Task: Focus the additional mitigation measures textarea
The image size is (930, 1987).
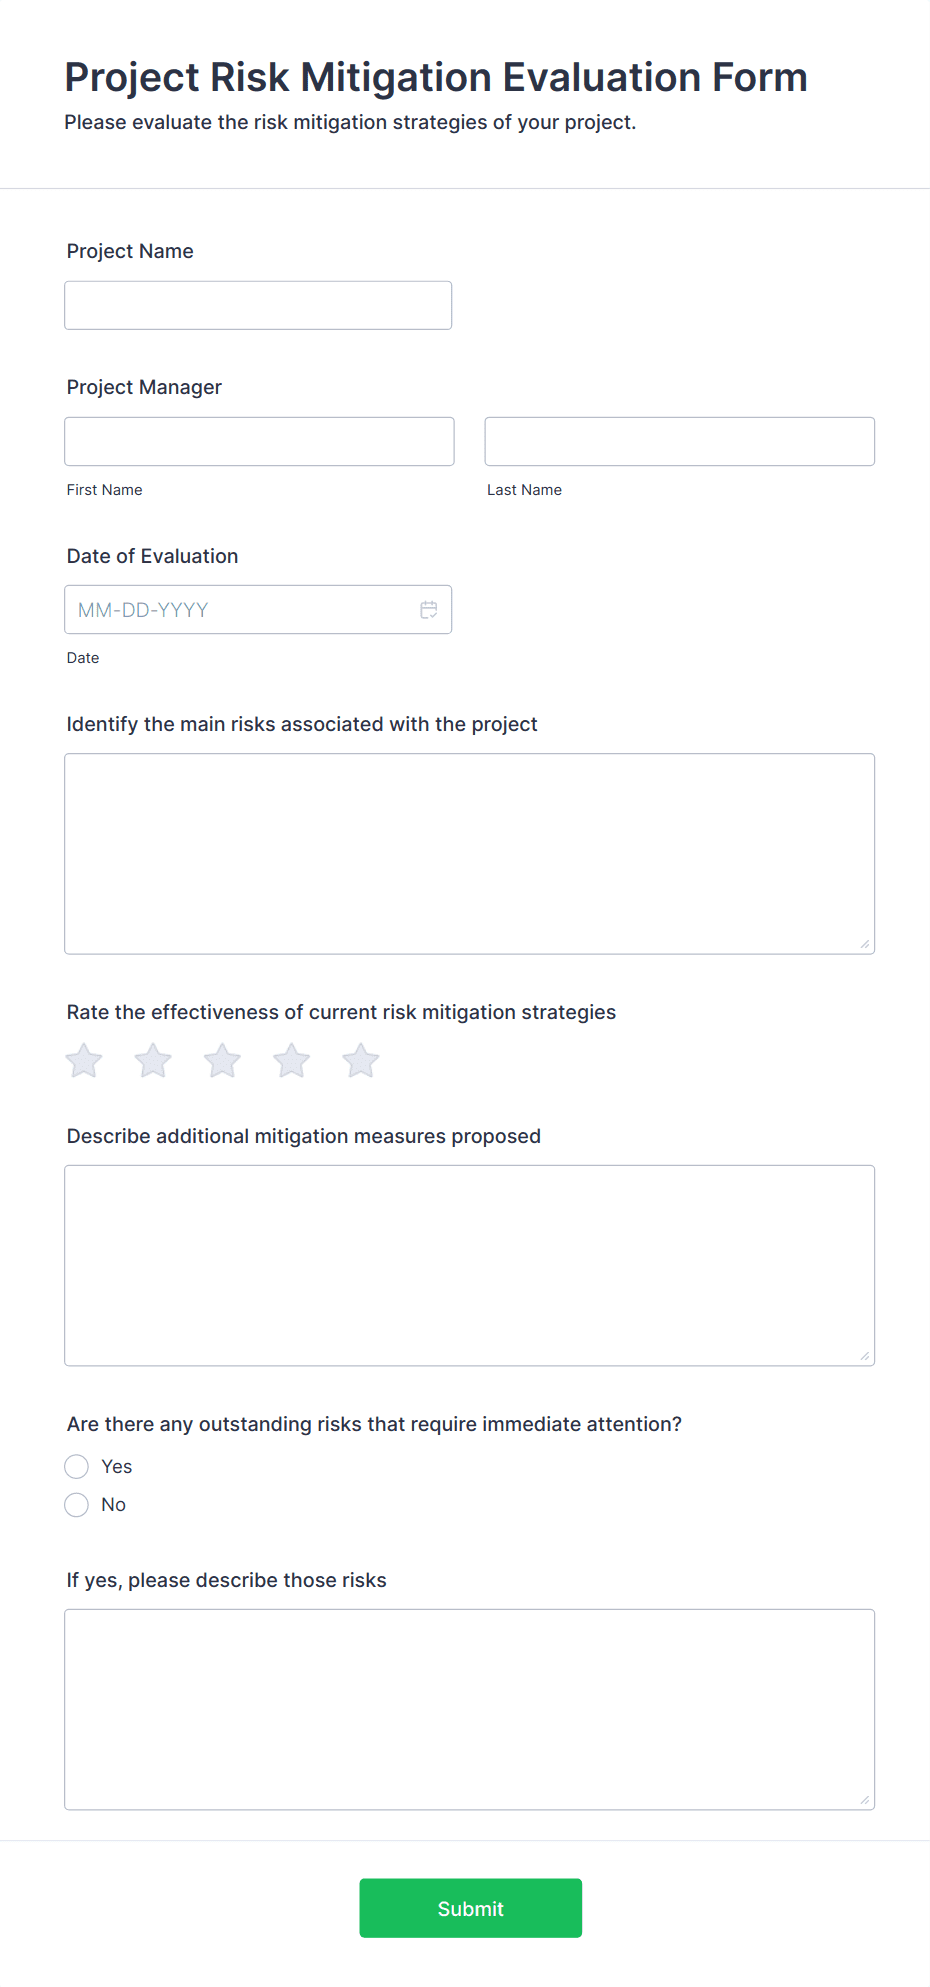Action: pyautogui.click(x=469, y=1266)
